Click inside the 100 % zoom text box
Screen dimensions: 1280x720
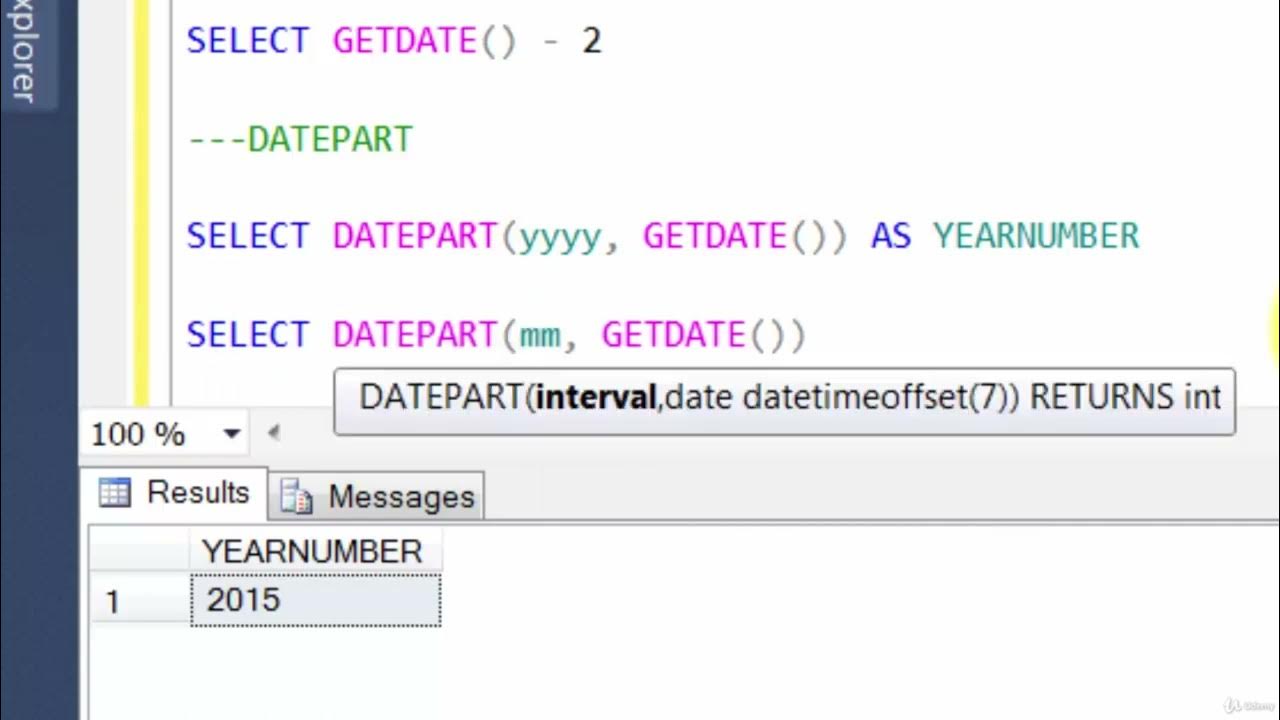(x=138, y=434)
